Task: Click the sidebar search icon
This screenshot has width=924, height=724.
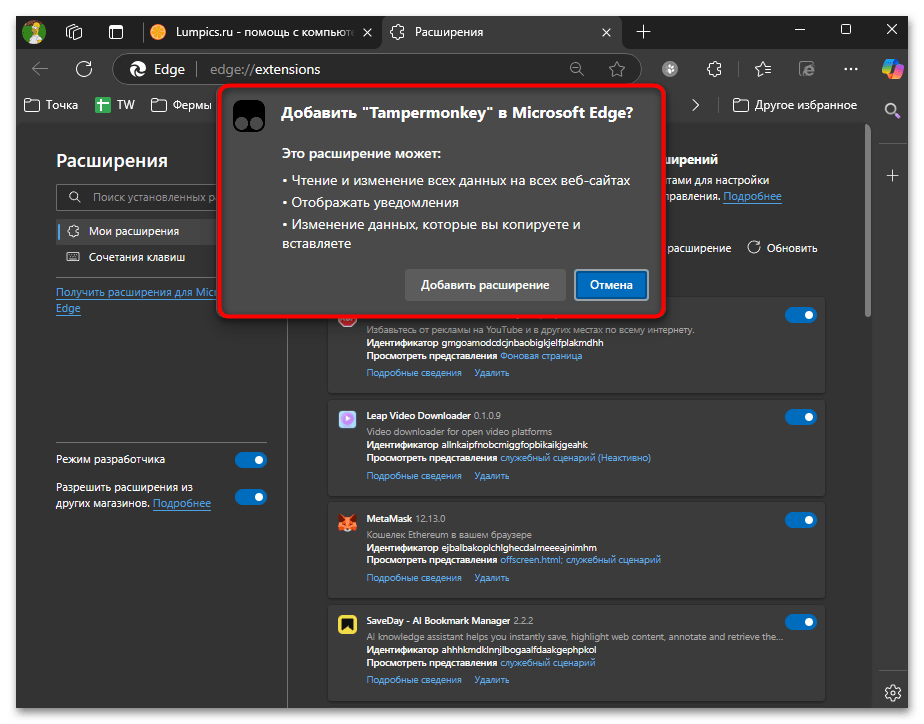Action: [892, 110]
